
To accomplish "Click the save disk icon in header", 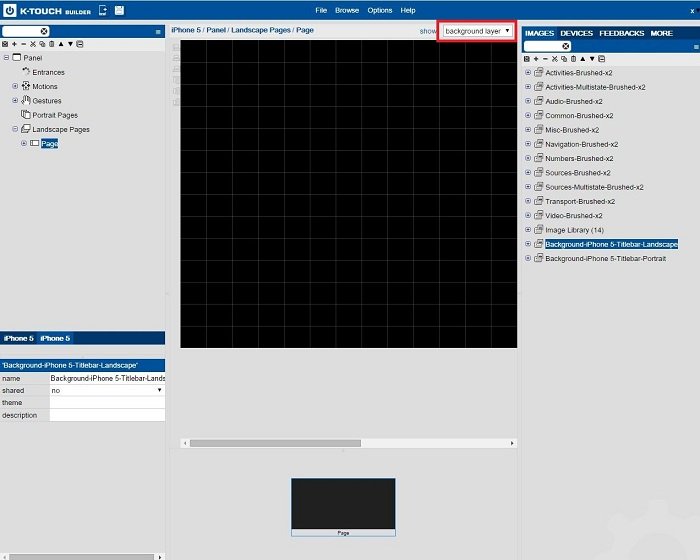I will (x=119, y=10).
